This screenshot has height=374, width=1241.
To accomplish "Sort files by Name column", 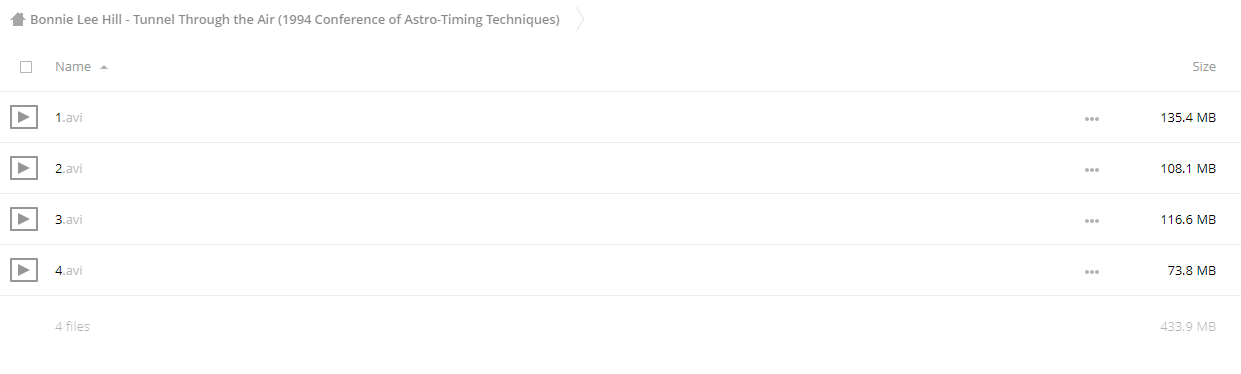I will coord(73,67).
